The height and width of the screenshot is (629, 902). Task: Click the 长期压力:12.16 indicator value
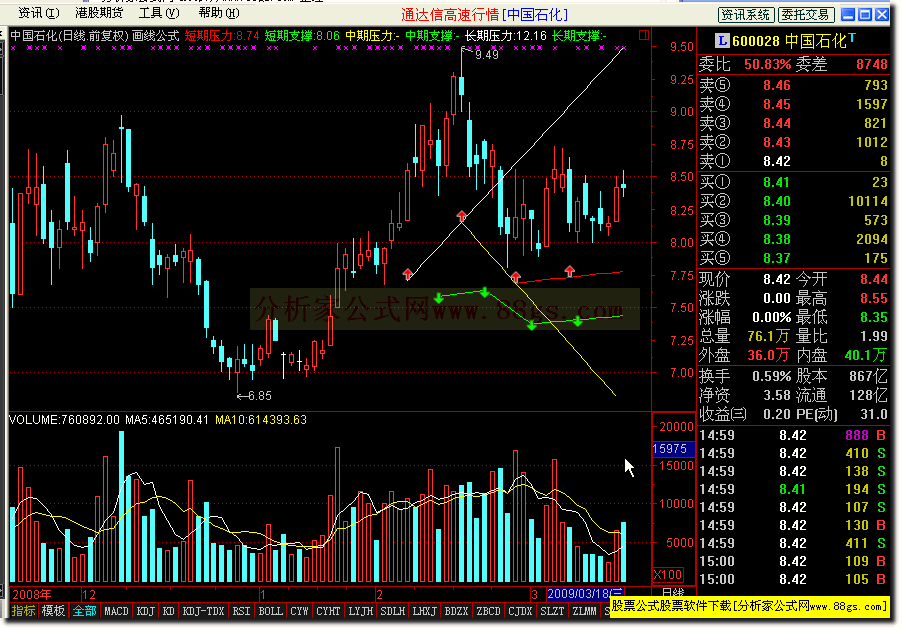[x=506, y=36]
